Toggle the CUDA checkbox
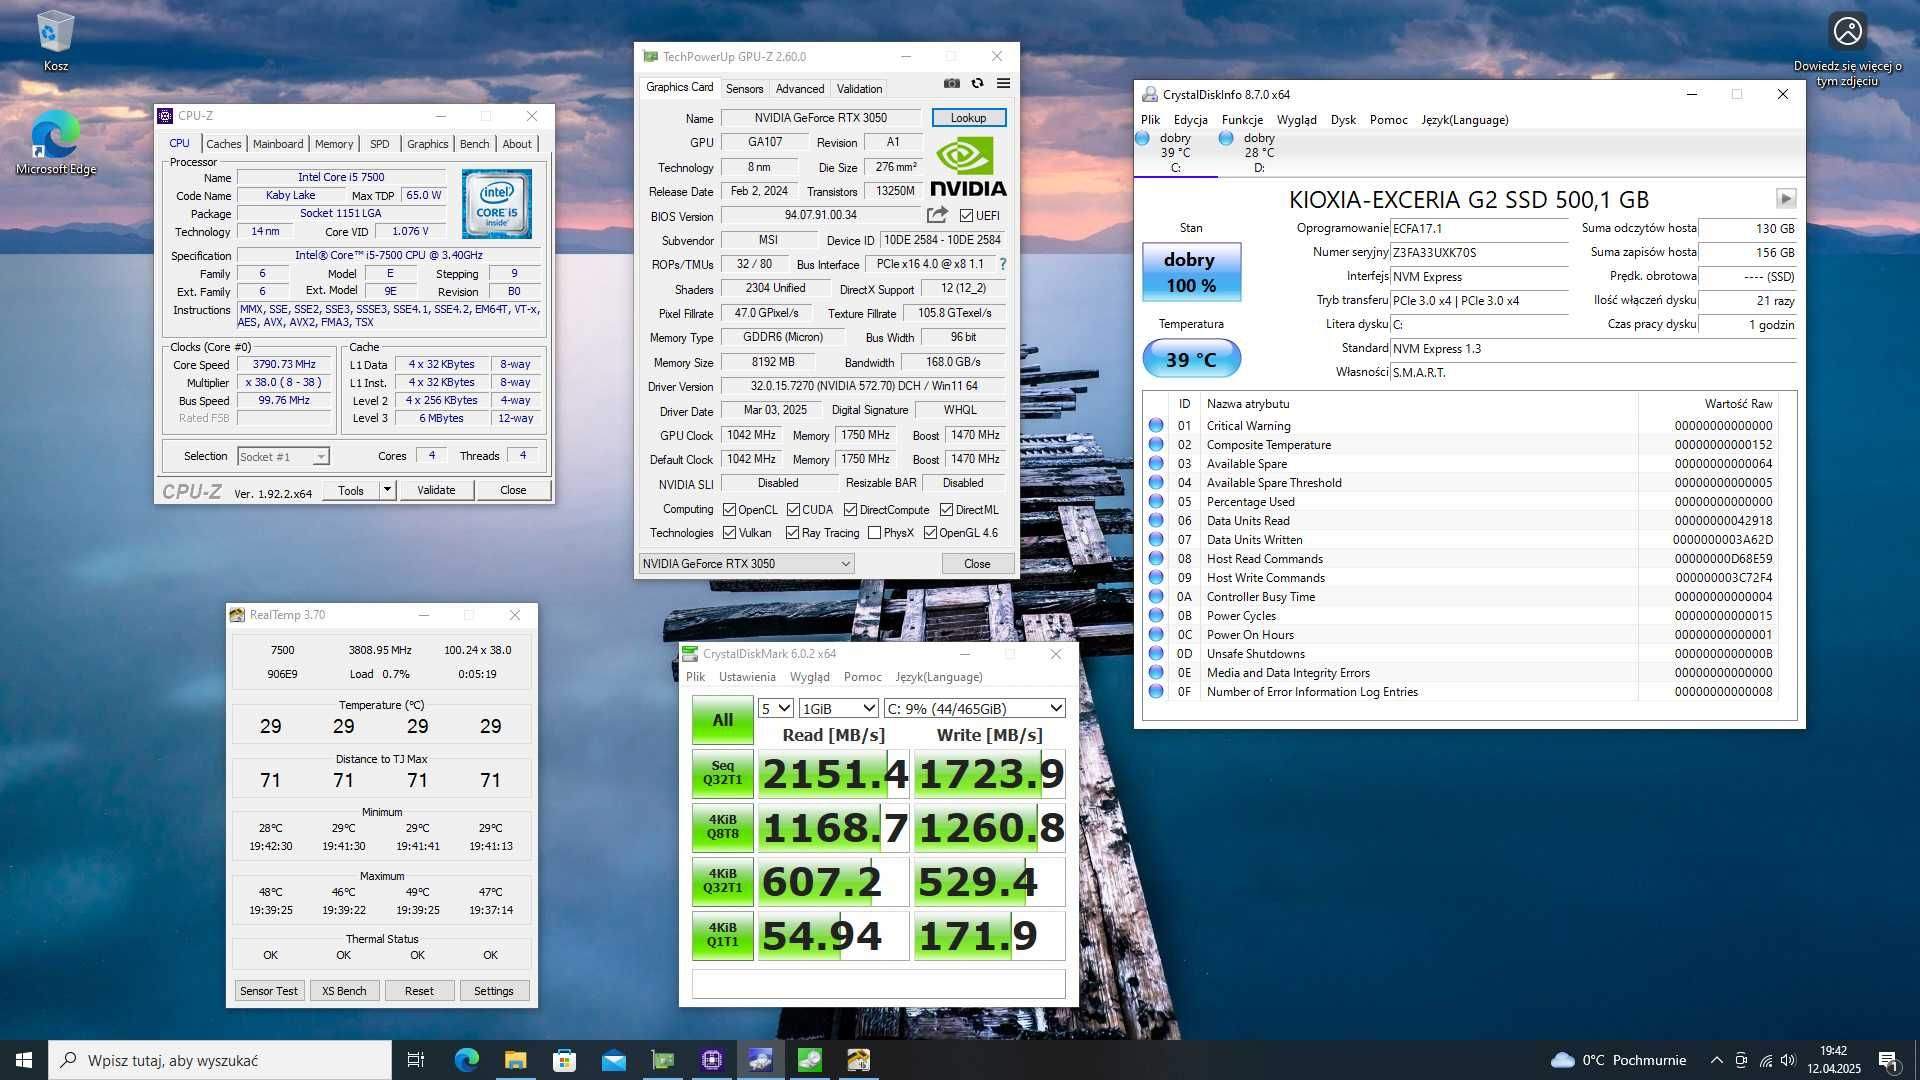Screen dimensions: 1920x1080 tap(793, 509)
